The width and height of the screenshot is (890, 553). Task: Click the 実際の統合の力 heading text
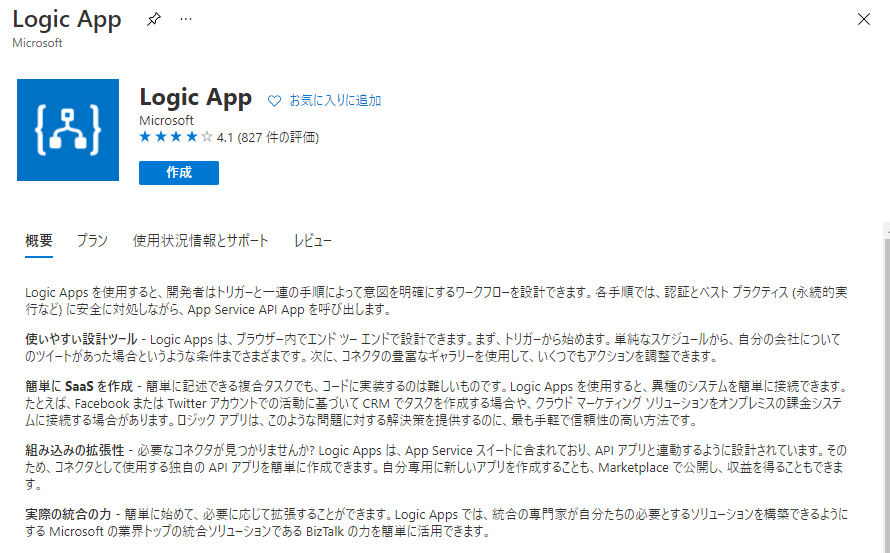[68, 514]
